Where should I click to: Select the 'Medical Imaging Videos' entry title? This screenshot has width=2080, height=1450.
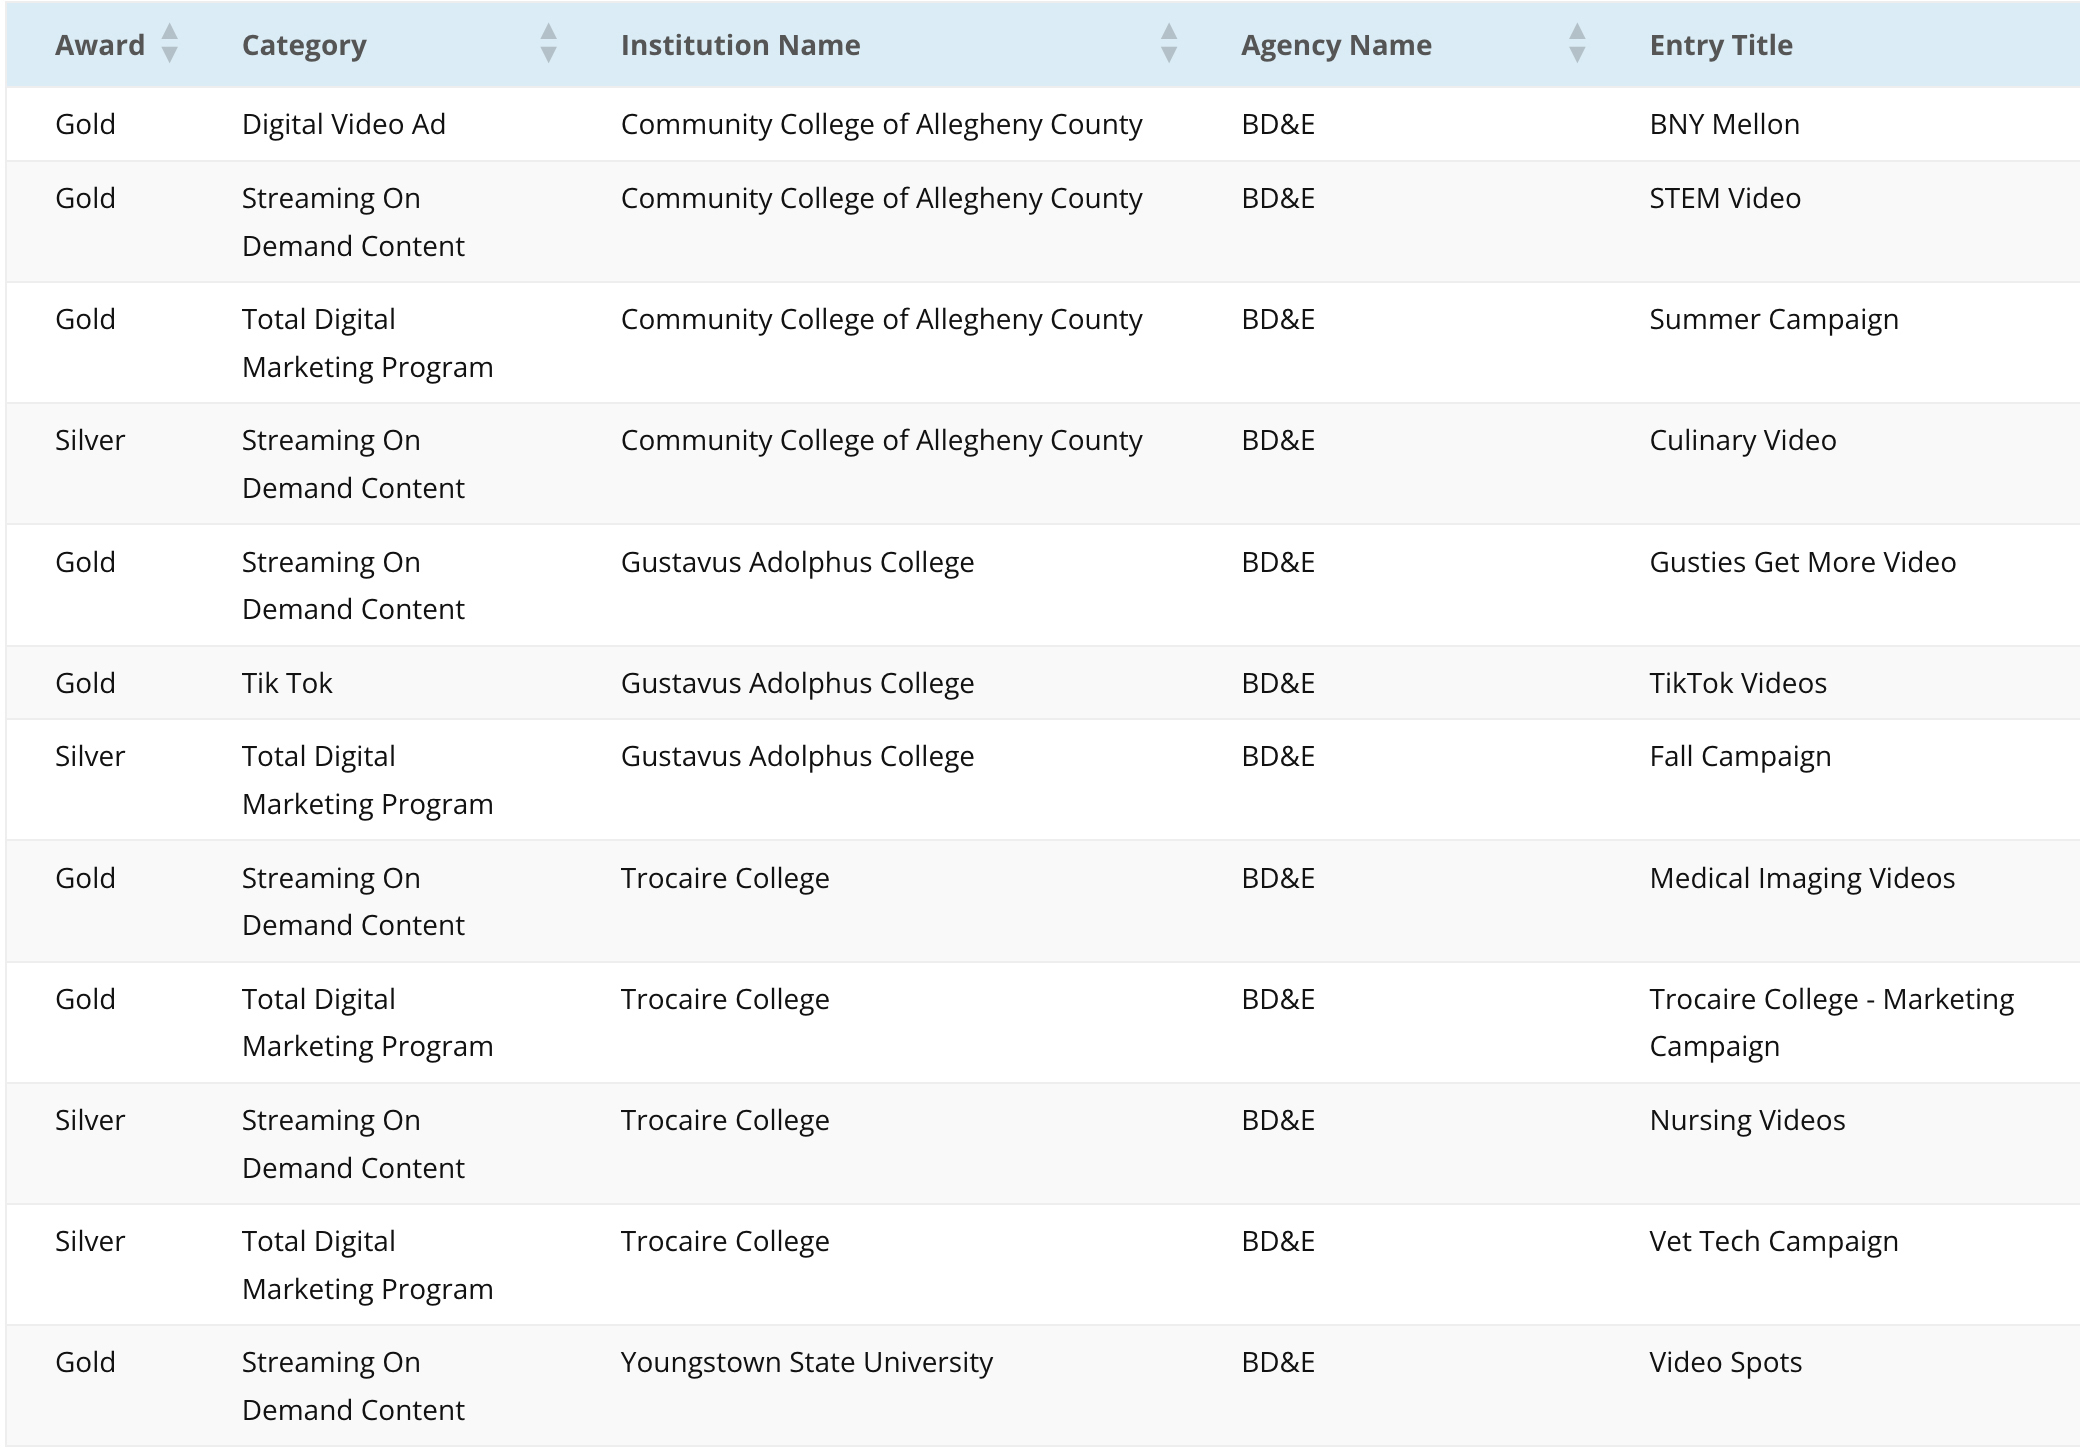(x=1802, y=878)
